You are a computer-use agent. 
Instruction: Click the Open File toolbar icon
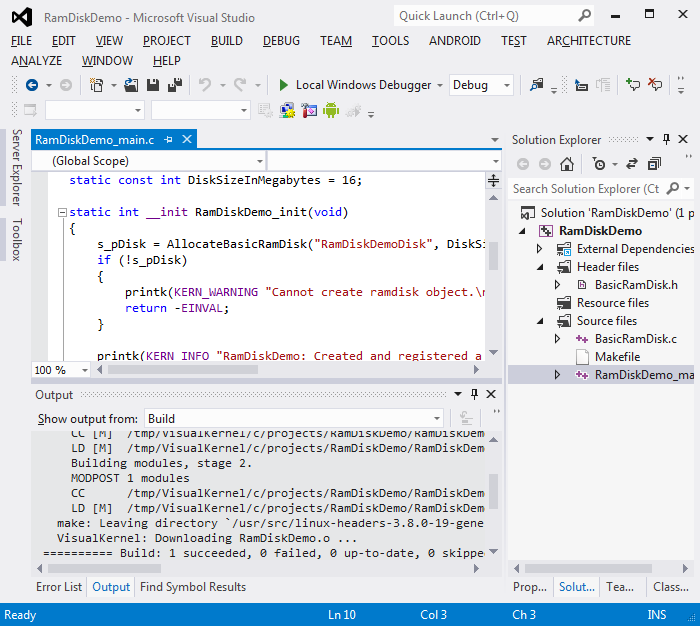pos(131,85)
